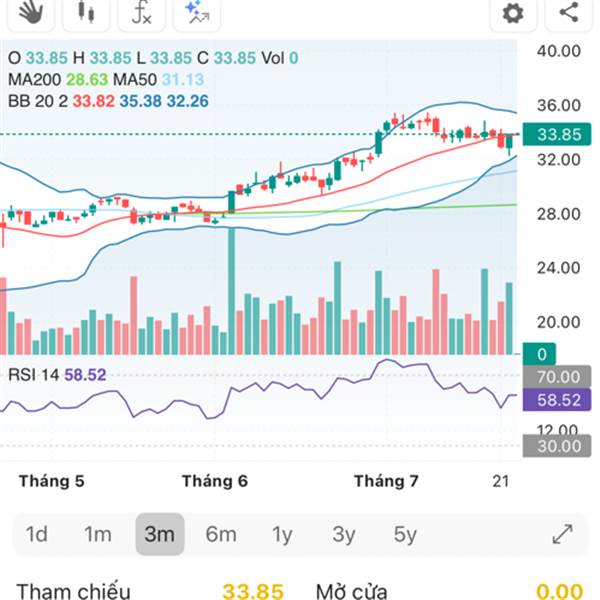Image resolution: width=600 pixels, height=600 pixels.
Task: Click the green 0 volume tag
Action: [540, 354]
